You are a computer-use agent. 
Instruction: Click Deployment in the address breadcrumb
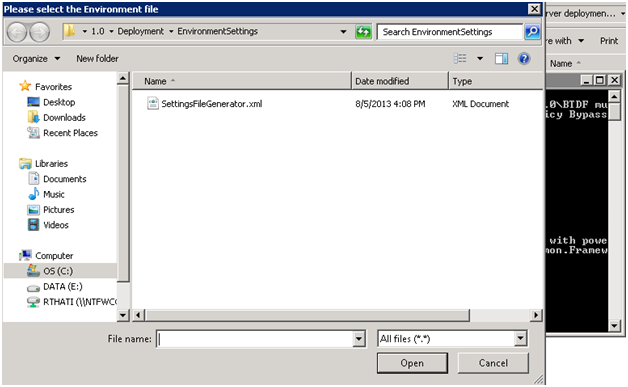[x=140, y=31]
